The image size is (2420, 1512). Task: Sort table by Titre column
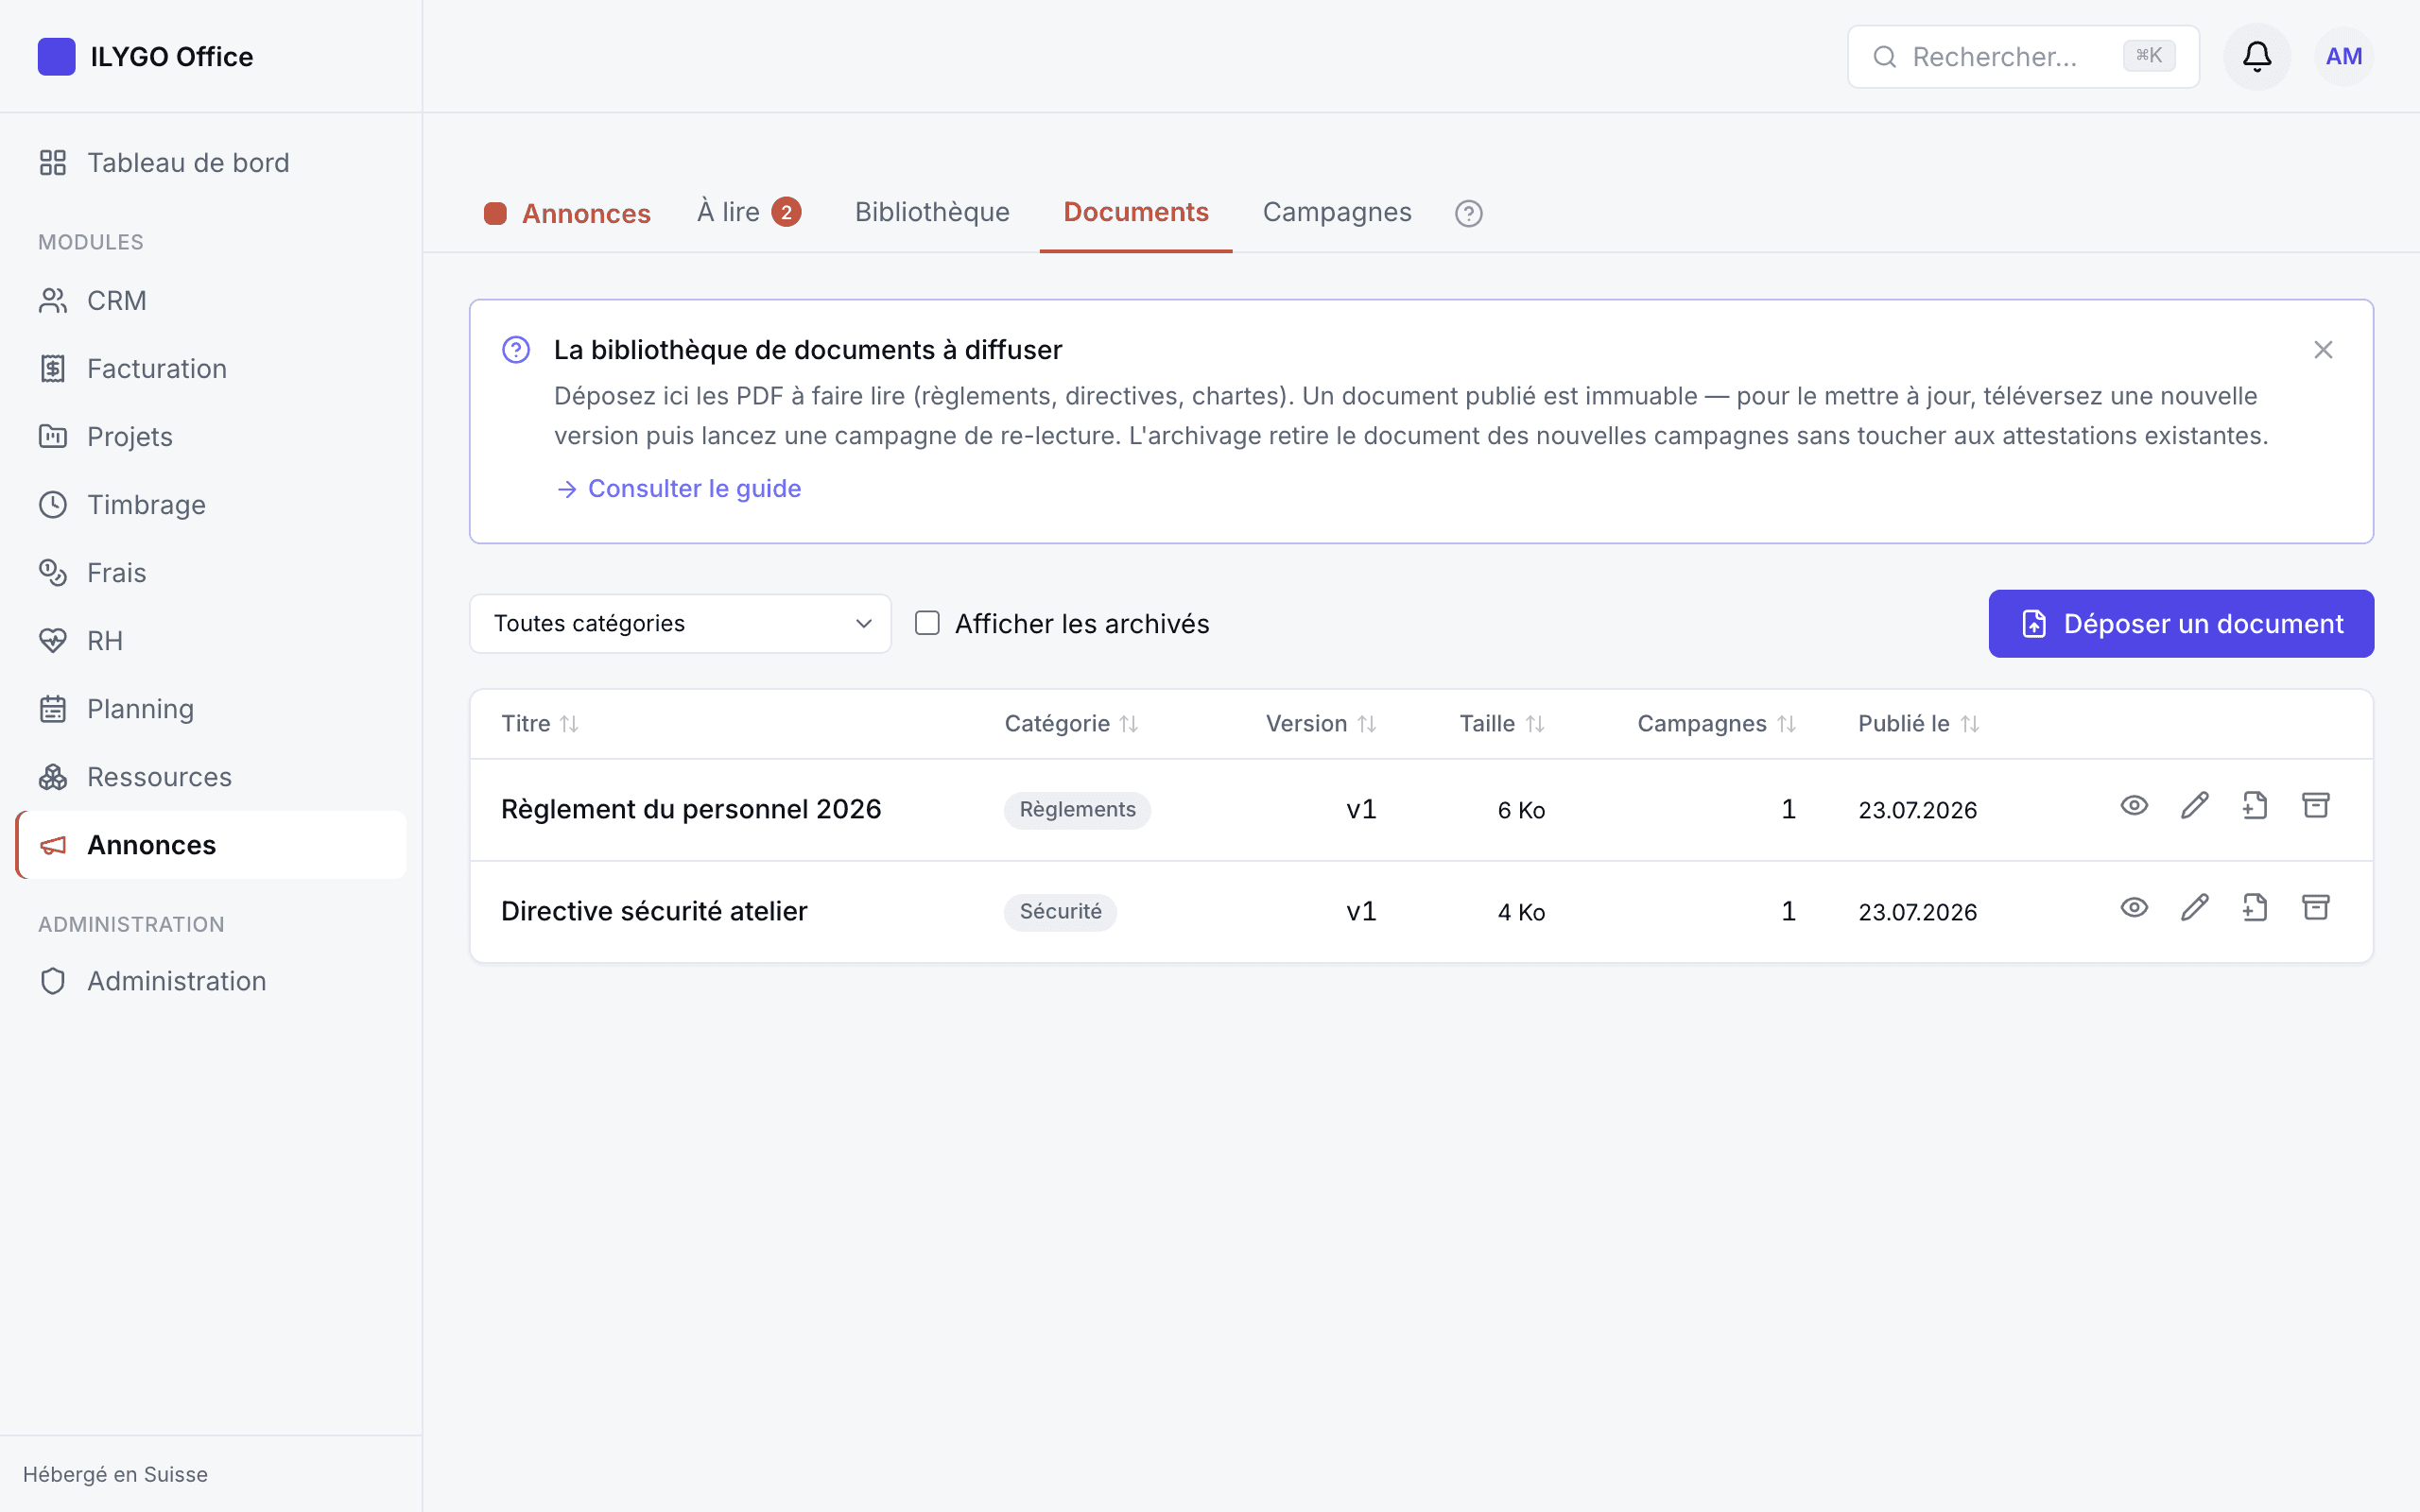[x=540, y=724]
